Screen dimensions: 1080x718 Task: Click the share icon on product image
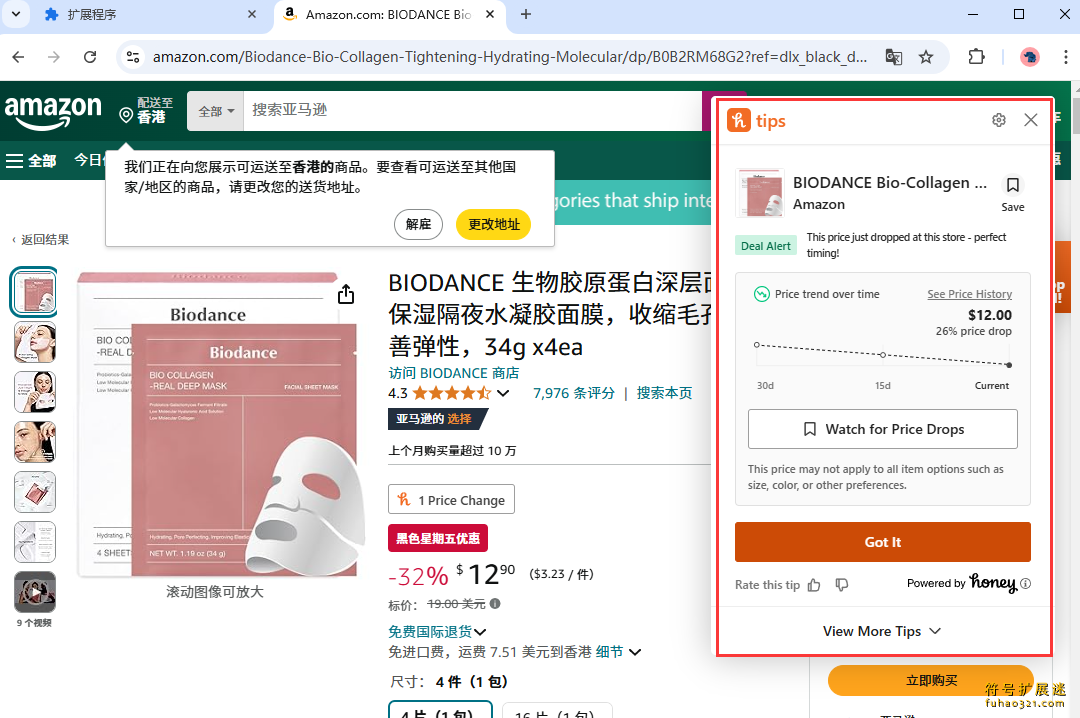point(346,294)
